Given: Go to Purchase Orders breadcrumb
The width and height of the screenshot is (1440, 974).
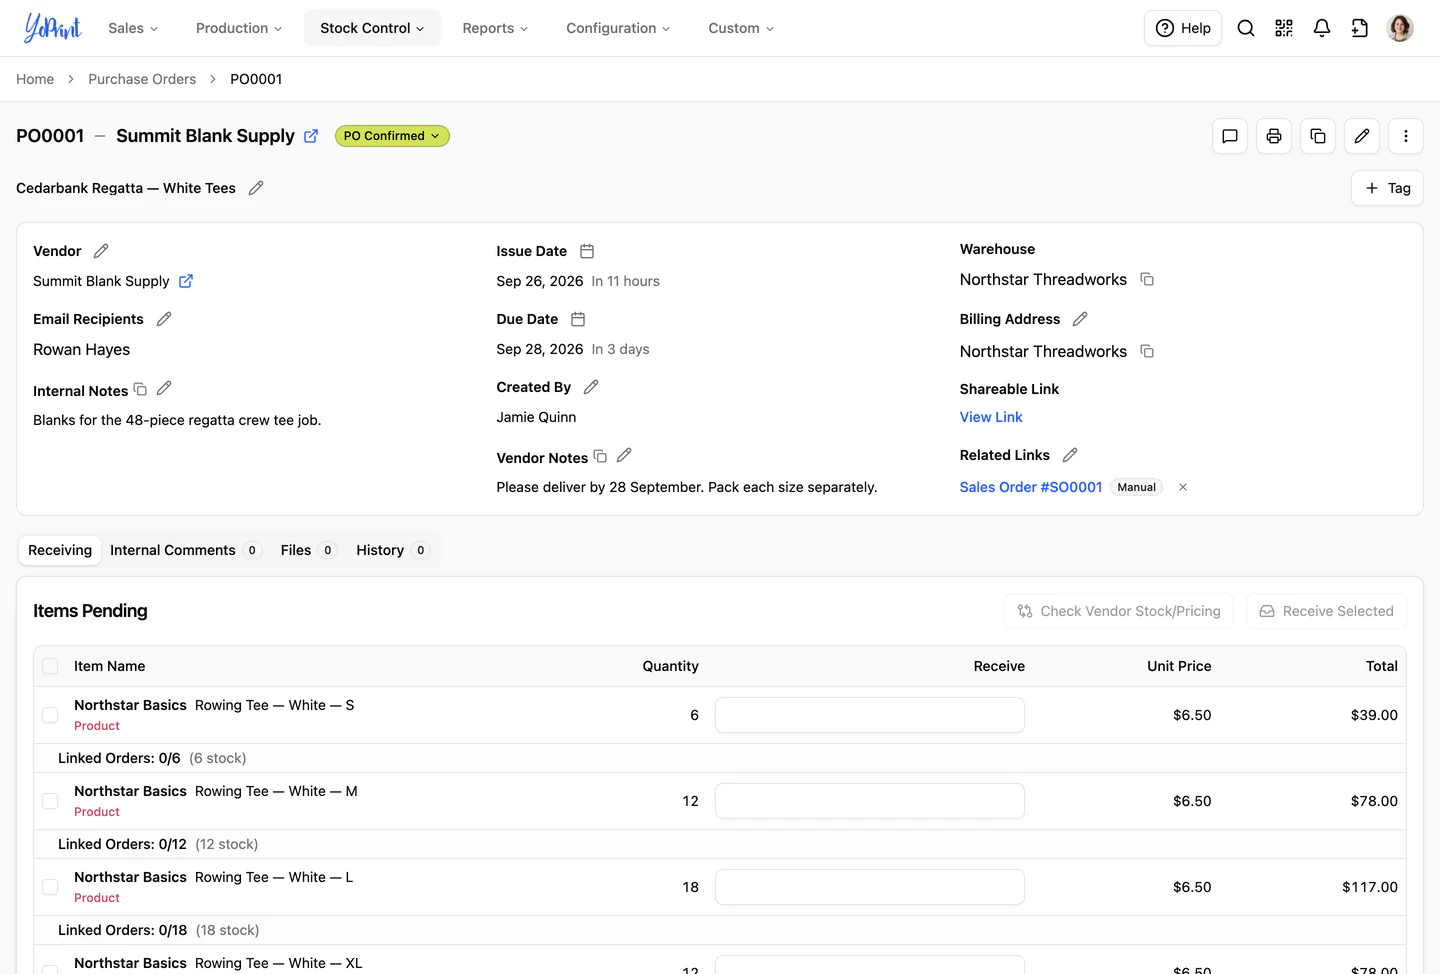Looking at the screenshot, I should click(x=142, y=79).
